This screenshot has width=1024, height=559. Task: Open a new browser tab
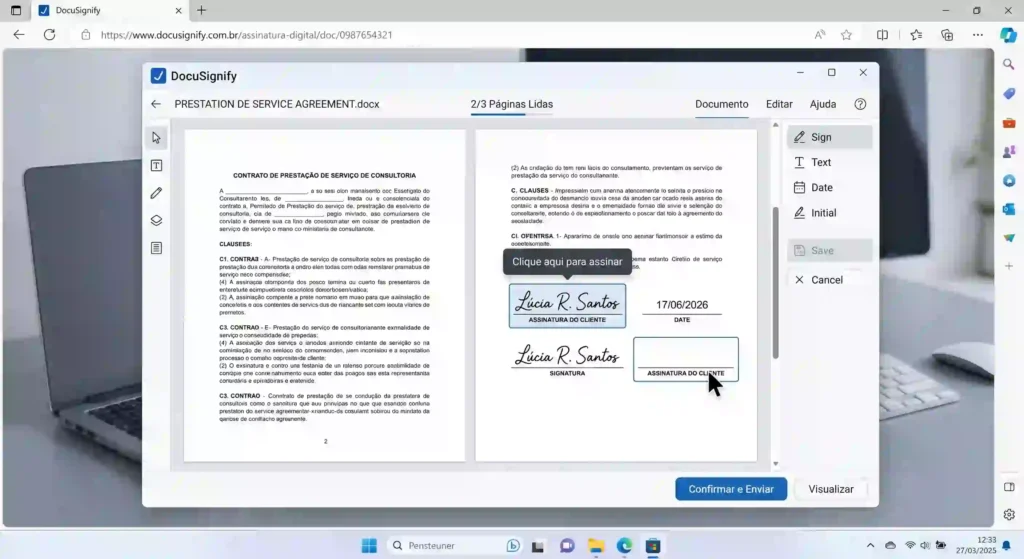point(201,10)
